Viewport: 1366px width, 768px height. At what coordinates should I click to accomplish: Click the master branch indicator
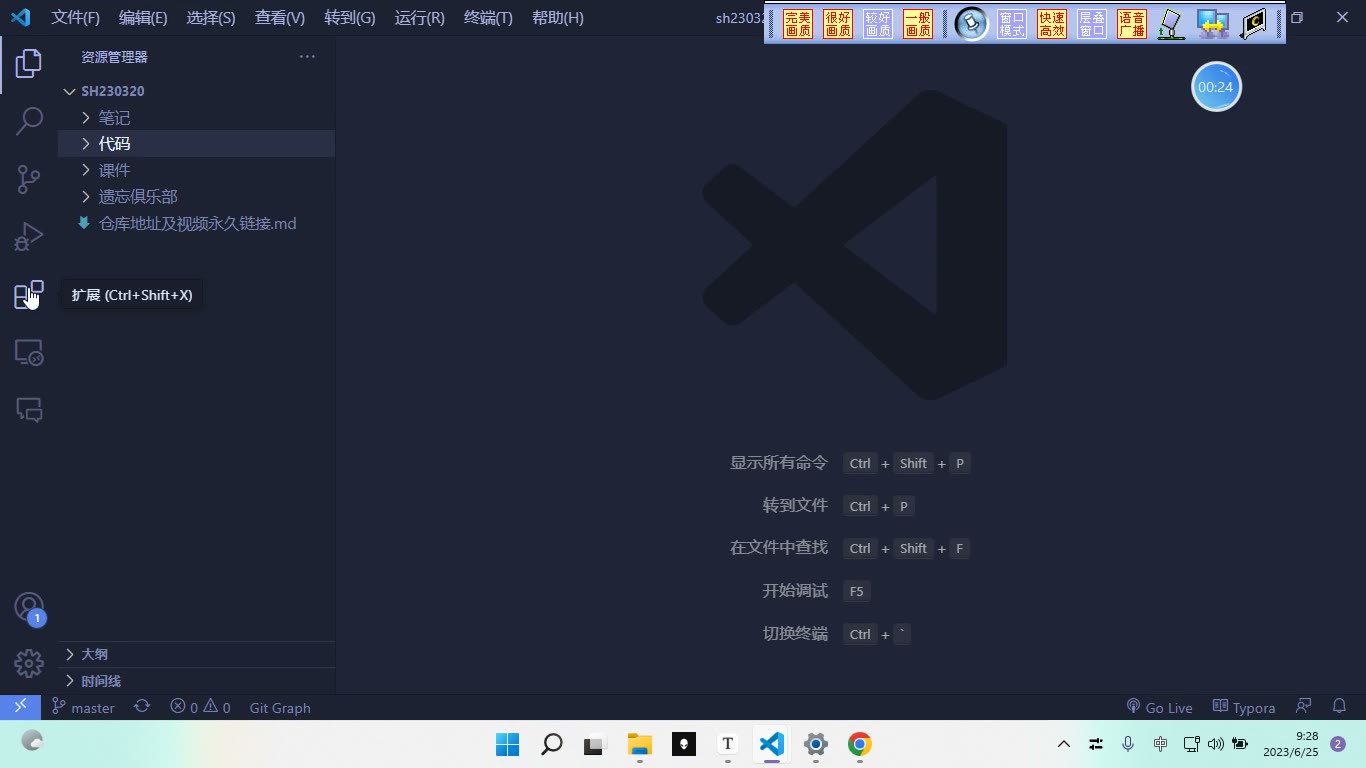coord(83,707)
